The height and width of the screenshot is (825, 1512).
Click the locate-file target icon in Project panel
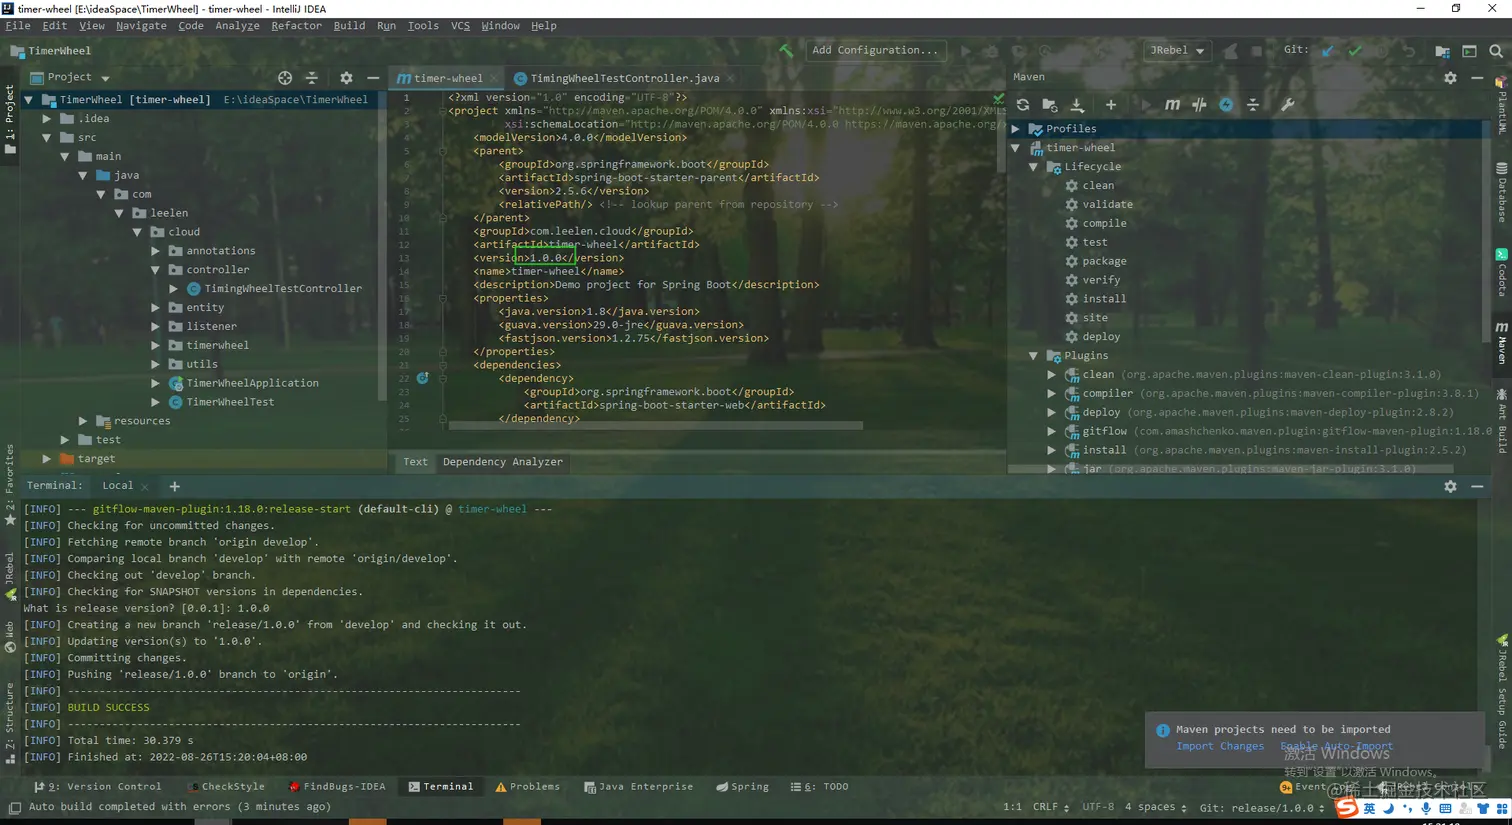coord(285,78)
